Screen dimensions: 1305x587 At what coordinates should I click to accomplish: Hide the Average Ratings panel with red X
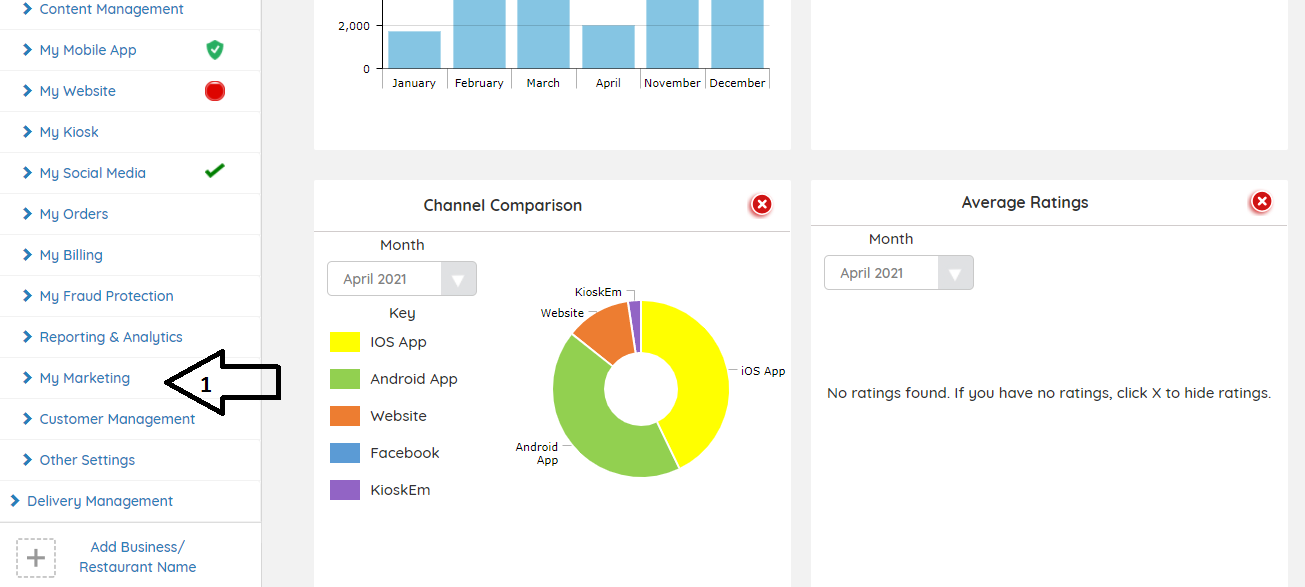click(x=1262, y=202)
